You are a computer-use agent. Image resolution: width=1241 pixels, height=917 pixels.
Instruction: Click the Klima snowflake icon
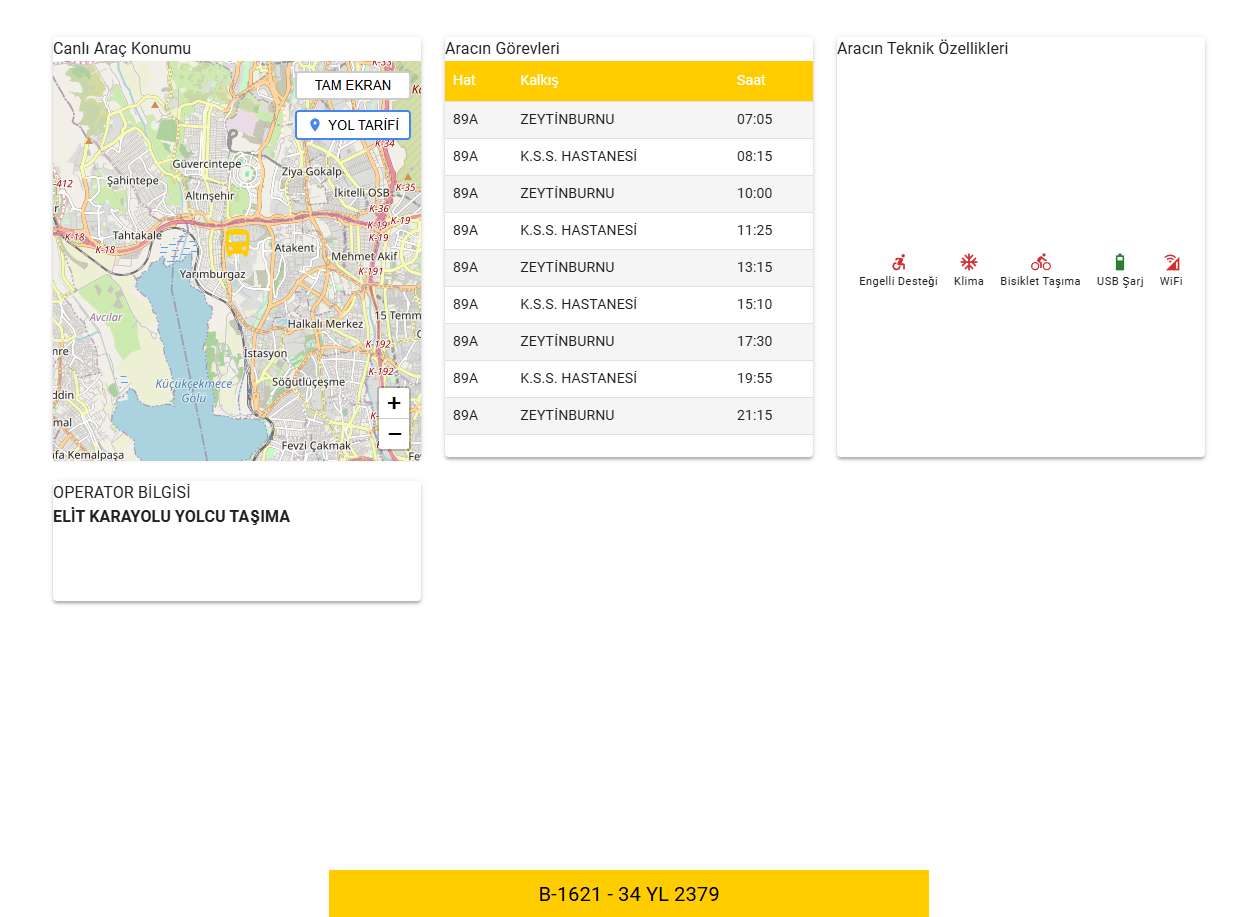[968, 262]
